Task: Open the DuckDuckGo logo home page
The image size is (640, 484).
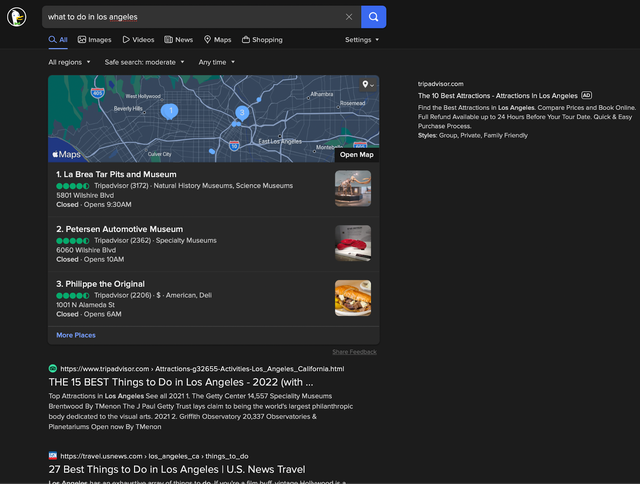Action: [x=17, y=17]
